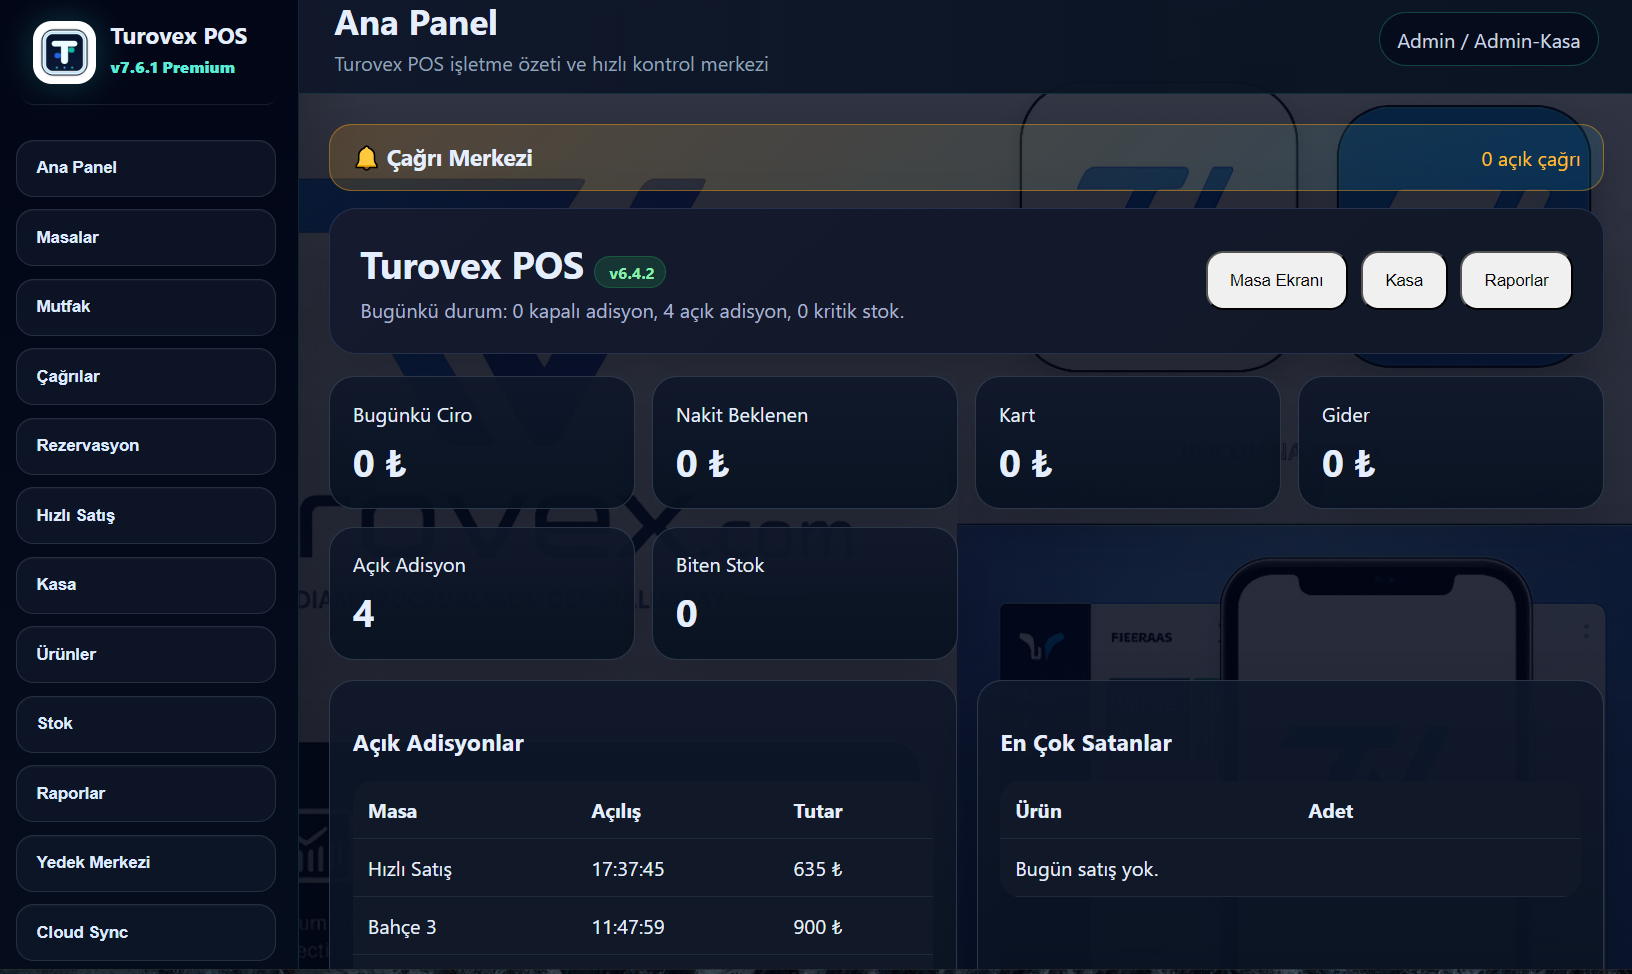Click the Bugünkü durum summary line
The width and height of the screenshot is (1632, 974).
pyautogui.click(x=632, y=311)
